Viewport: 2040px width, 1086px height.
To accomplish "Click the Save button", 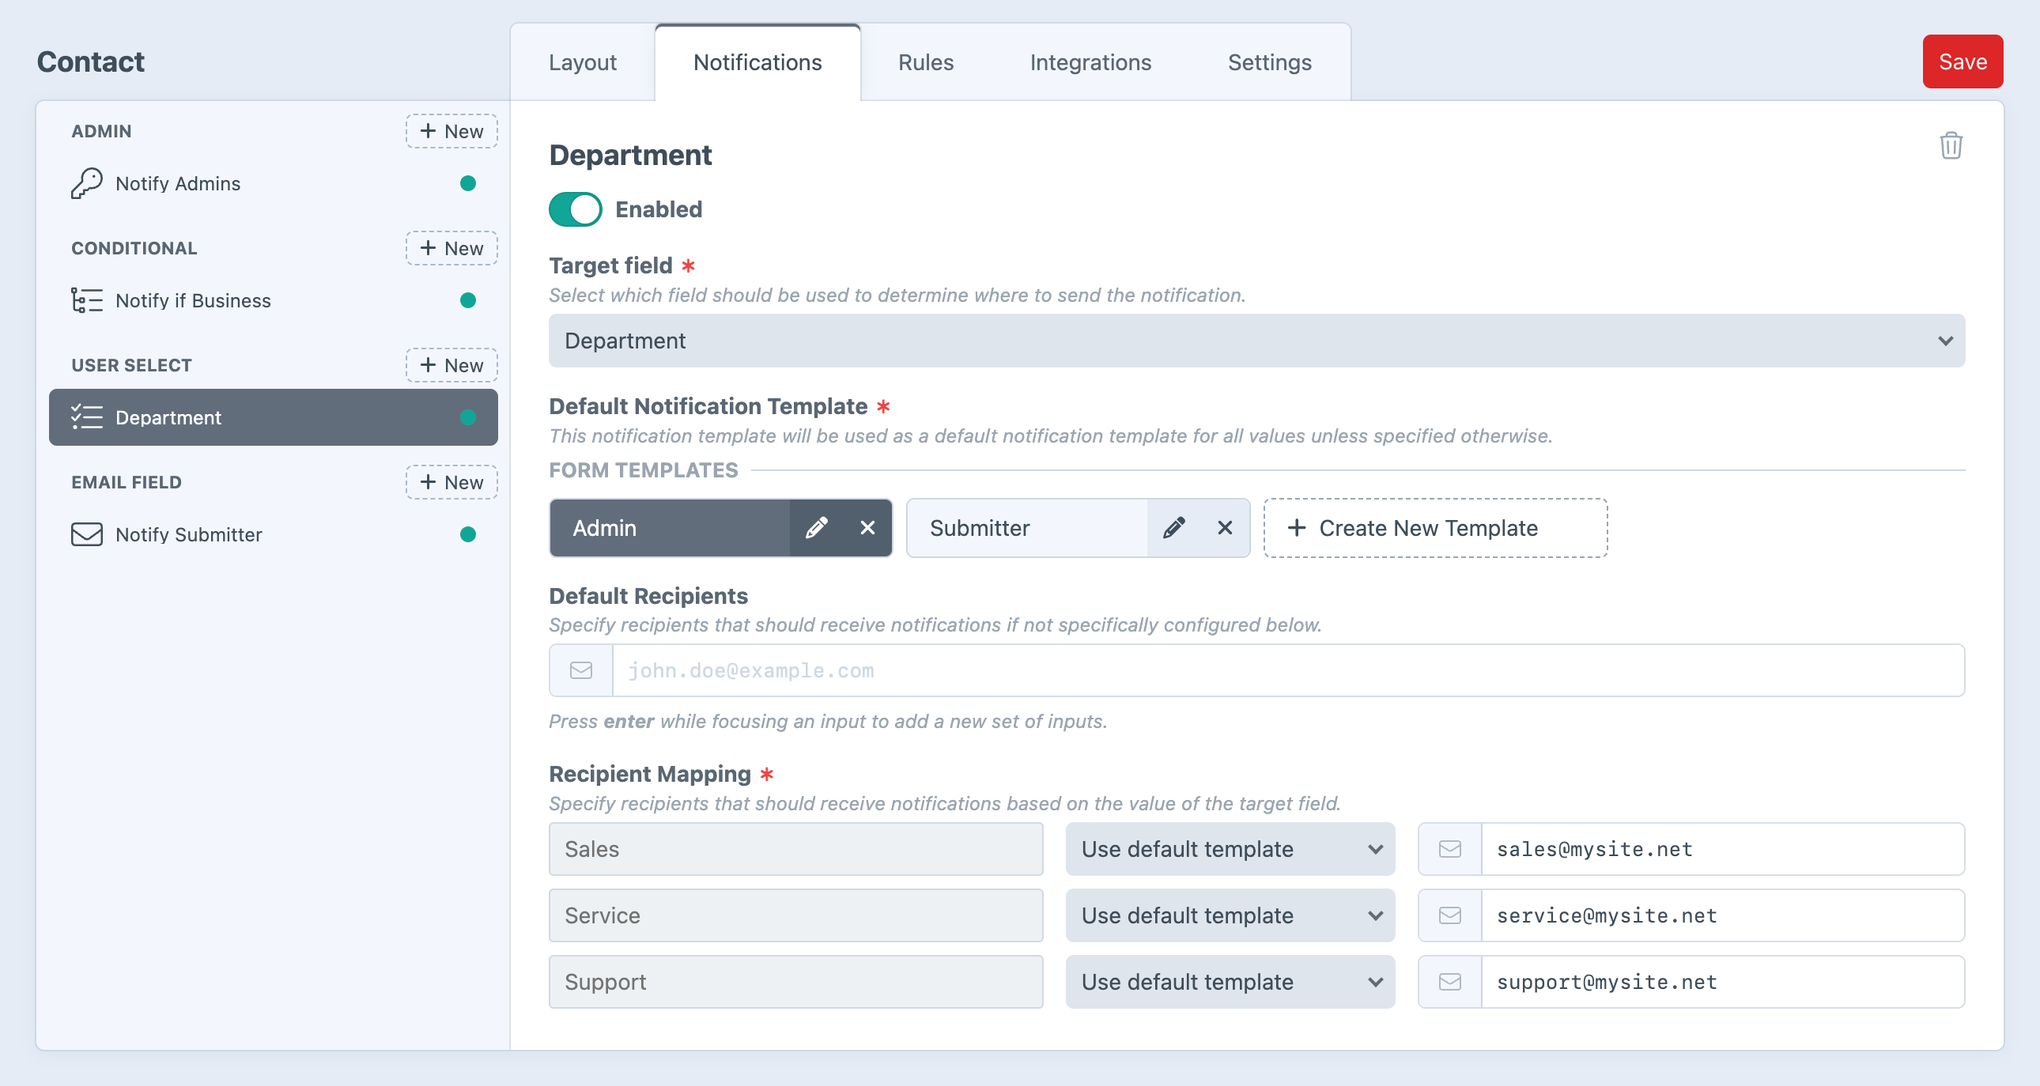I will pos(1962,61).
